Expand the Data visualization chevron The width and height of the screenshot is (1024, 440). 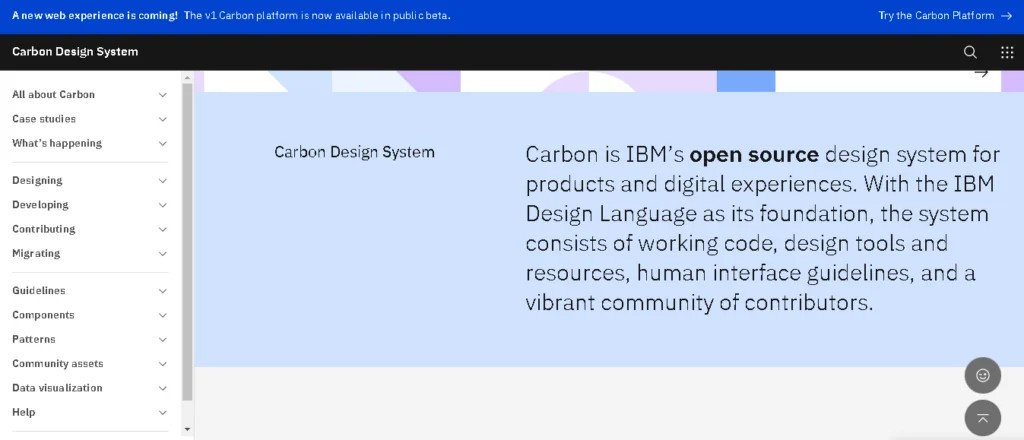pos(163,388)
